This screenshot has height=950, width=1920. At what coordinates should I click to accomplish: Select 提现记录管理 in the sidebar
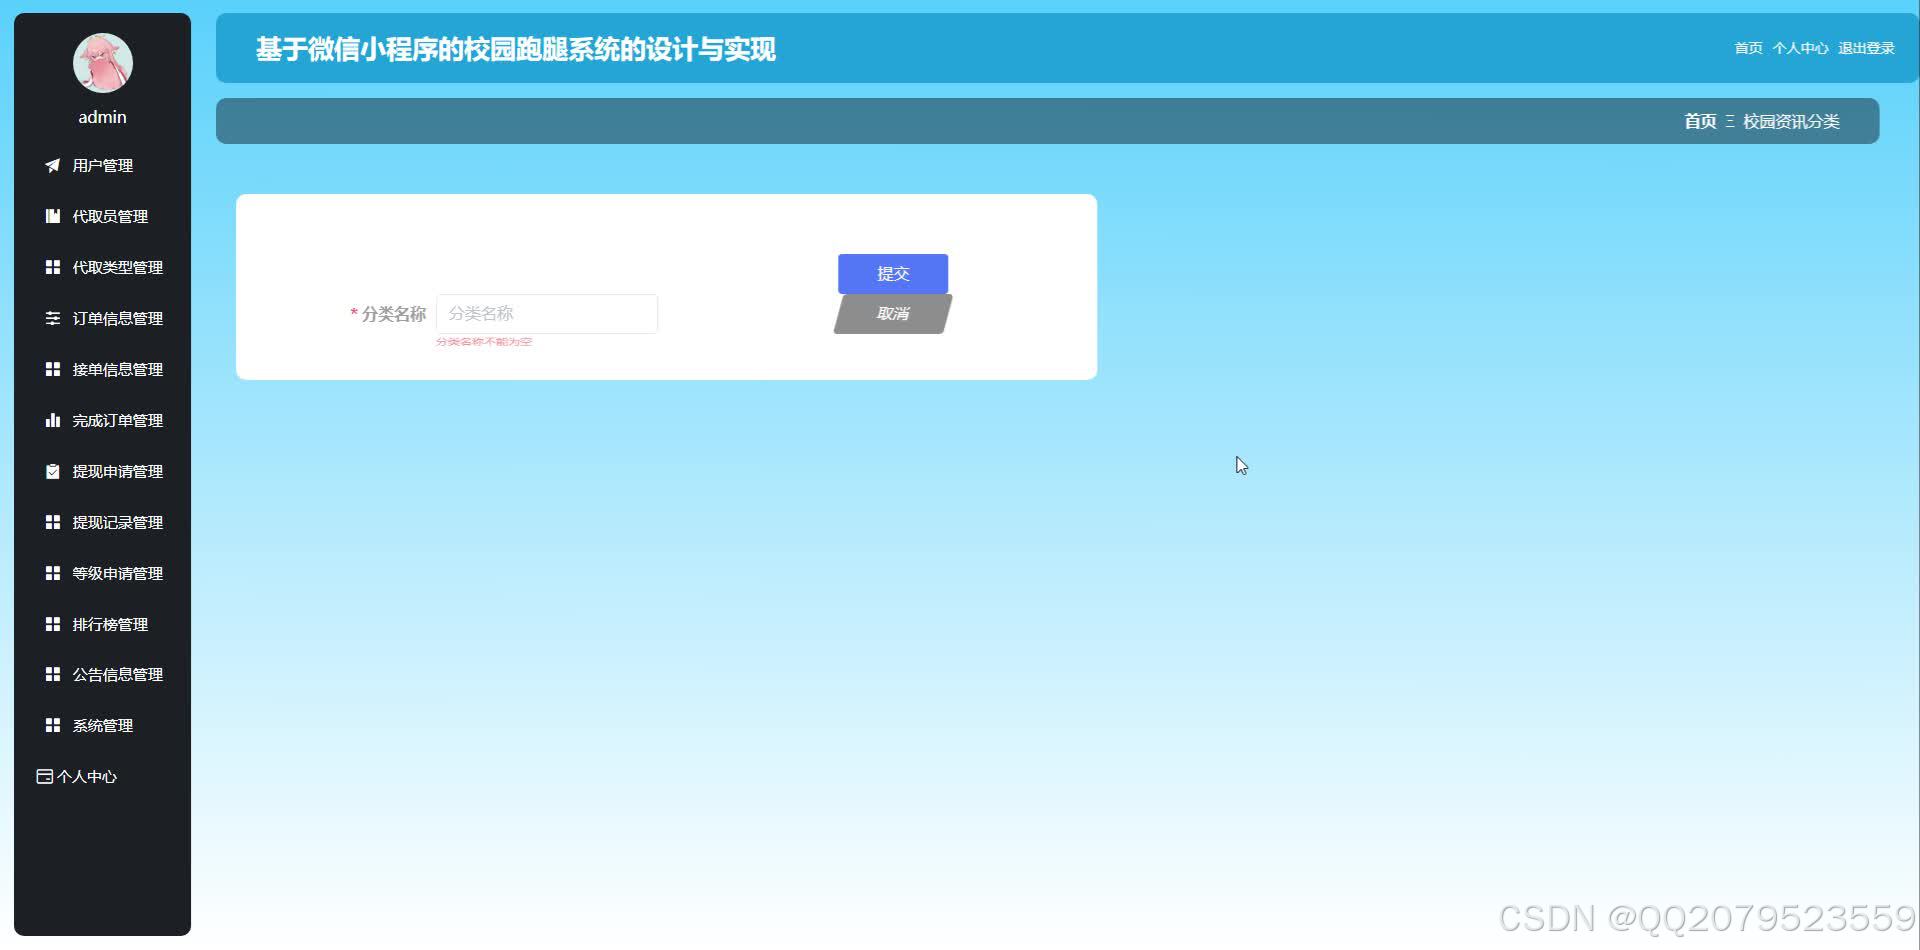coord(117,522)
